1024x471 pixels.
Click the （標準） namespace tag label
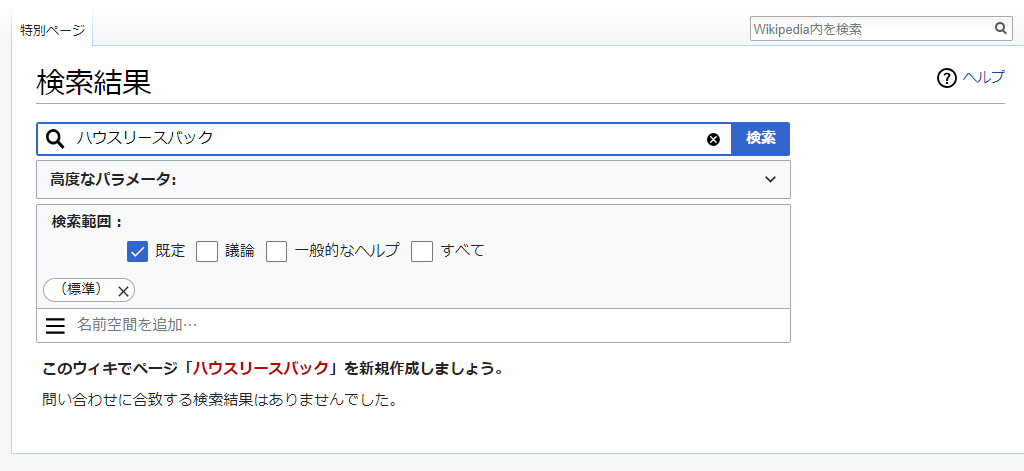click(80, 290)
